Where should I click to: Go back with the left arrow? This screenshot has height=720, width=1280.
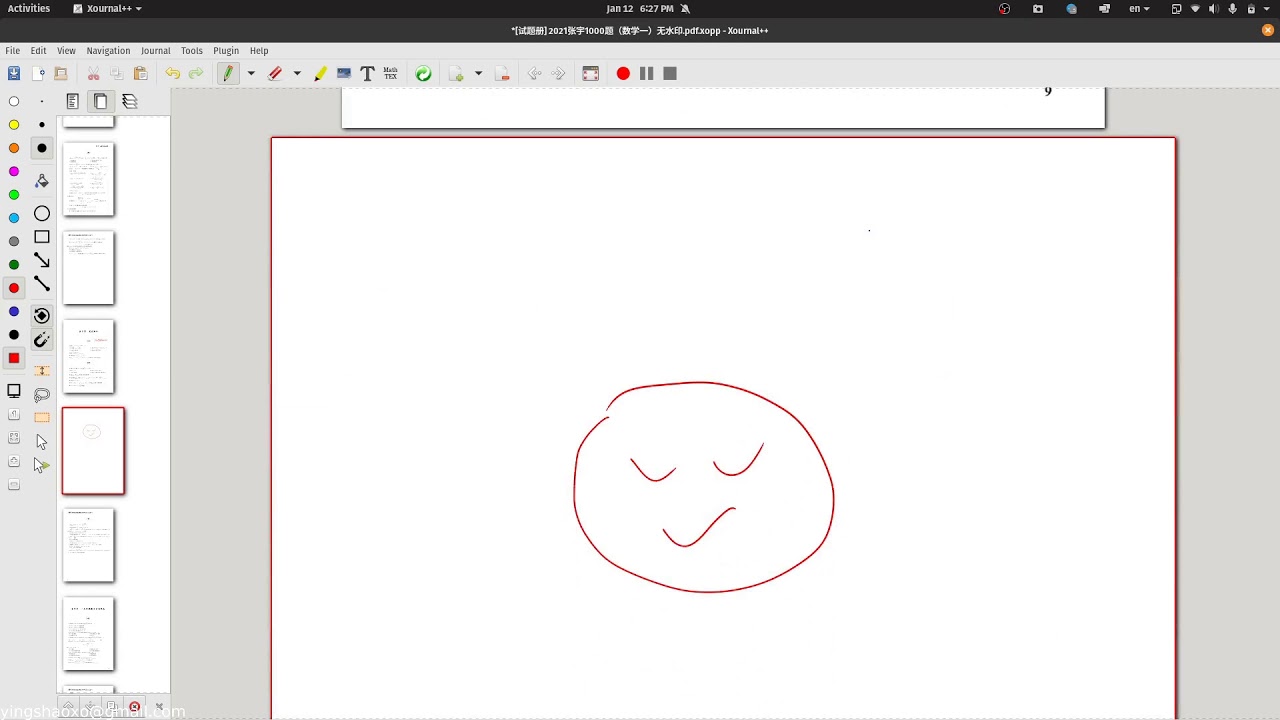(x=535, y=73)
